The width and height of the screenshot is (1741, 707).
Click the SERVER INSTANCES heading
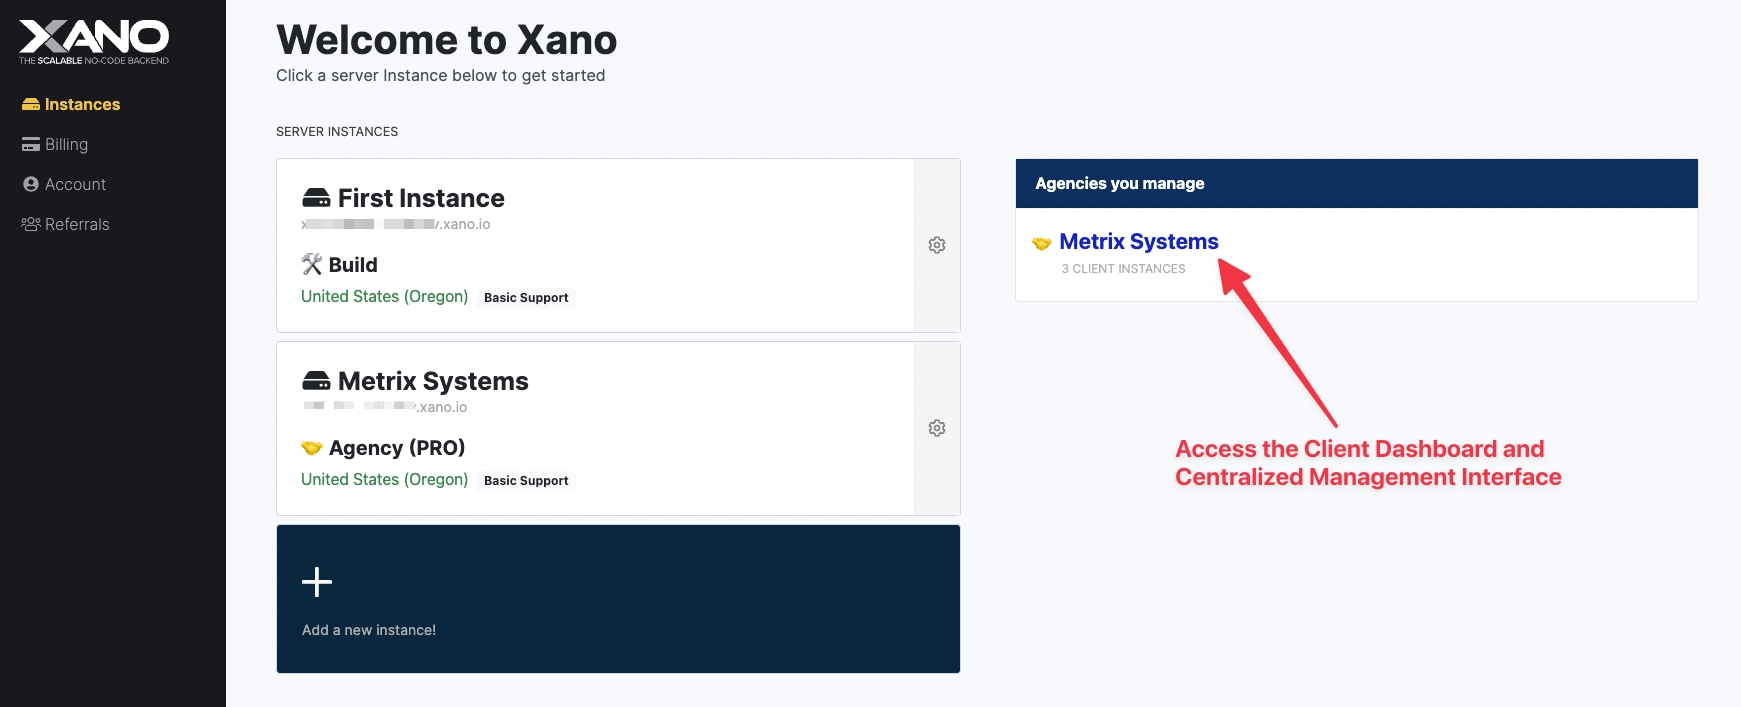coord(337,131)
